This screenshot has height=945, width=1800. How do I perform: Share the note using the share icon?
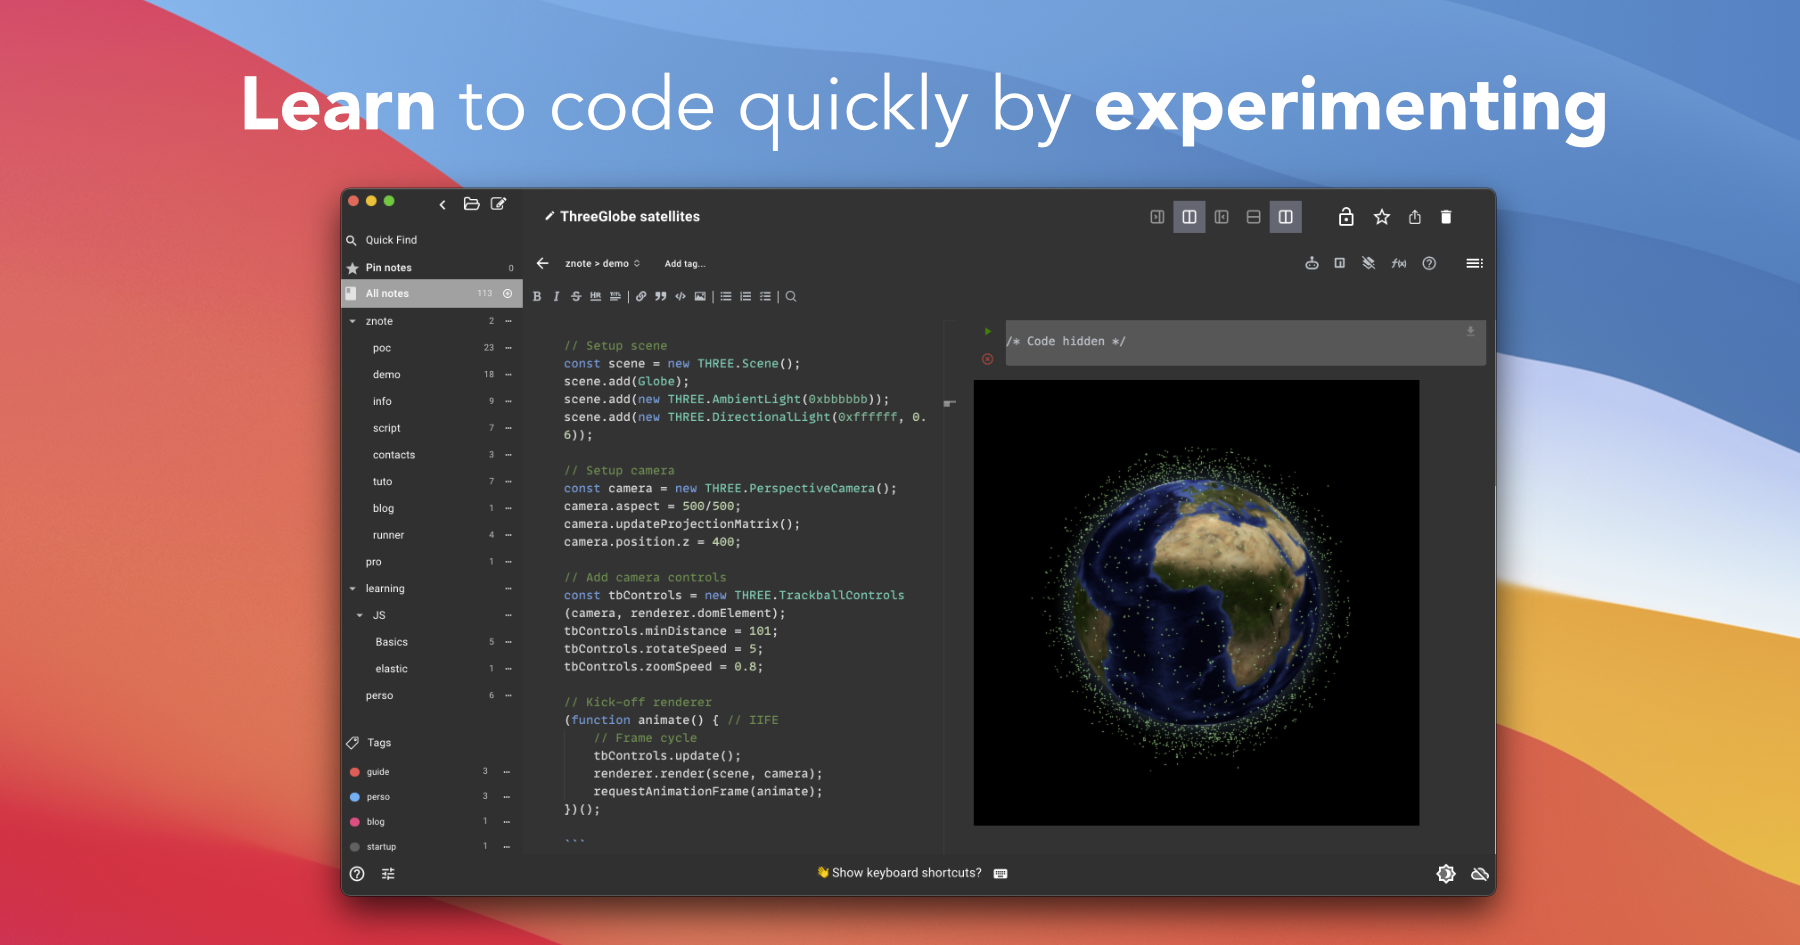tap(1415, 217)
